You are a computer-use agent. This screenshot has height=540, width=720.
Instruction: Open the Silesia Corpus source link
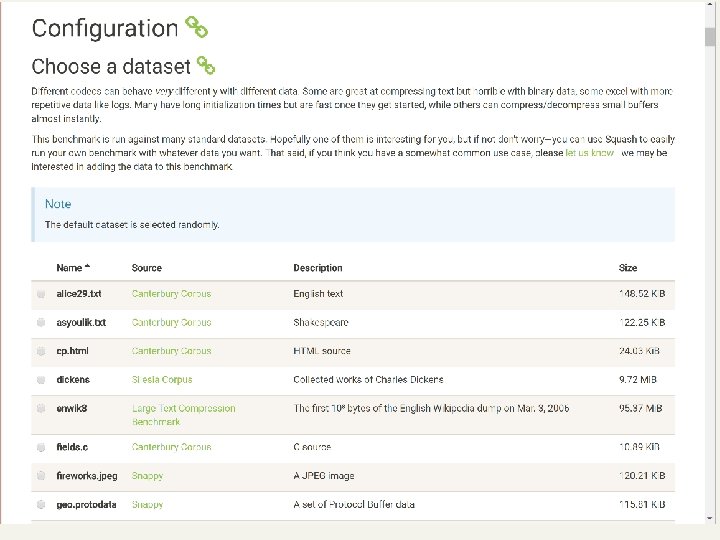pos(161,380)
